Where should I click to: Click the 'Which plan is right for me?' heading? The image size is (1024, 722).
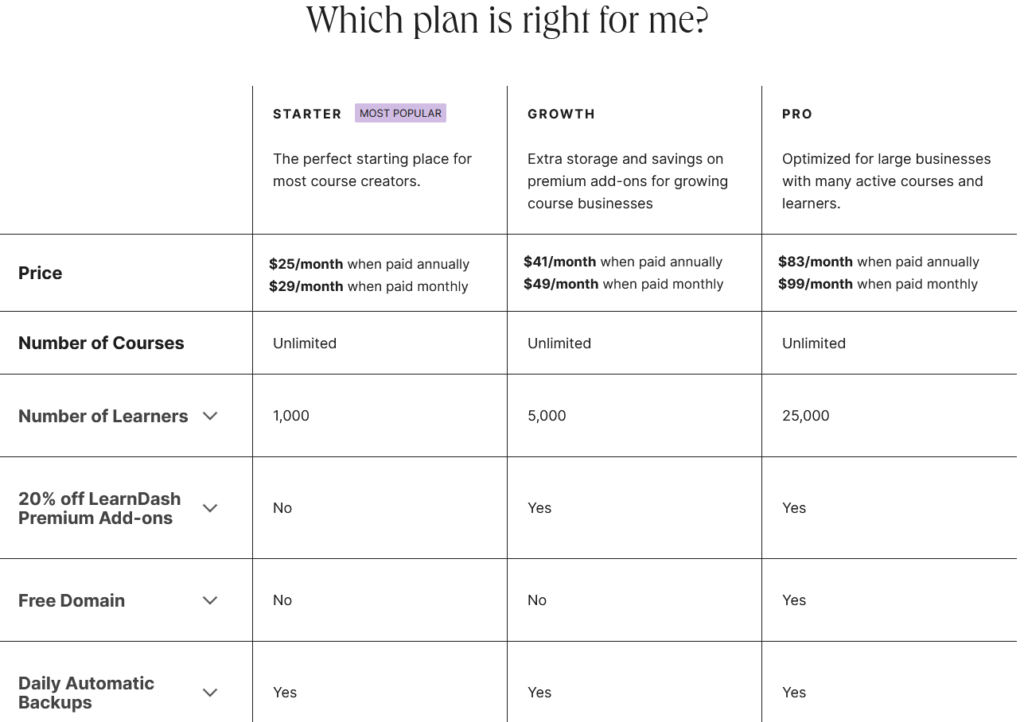(x=507, y=20)
